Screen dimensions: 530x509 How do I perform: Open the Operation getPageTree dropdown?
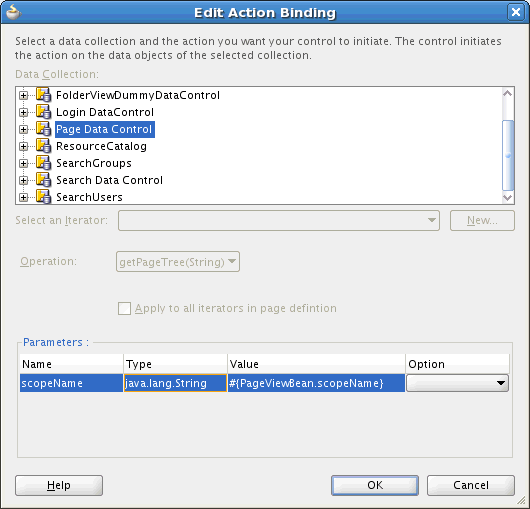click(178, 262)
